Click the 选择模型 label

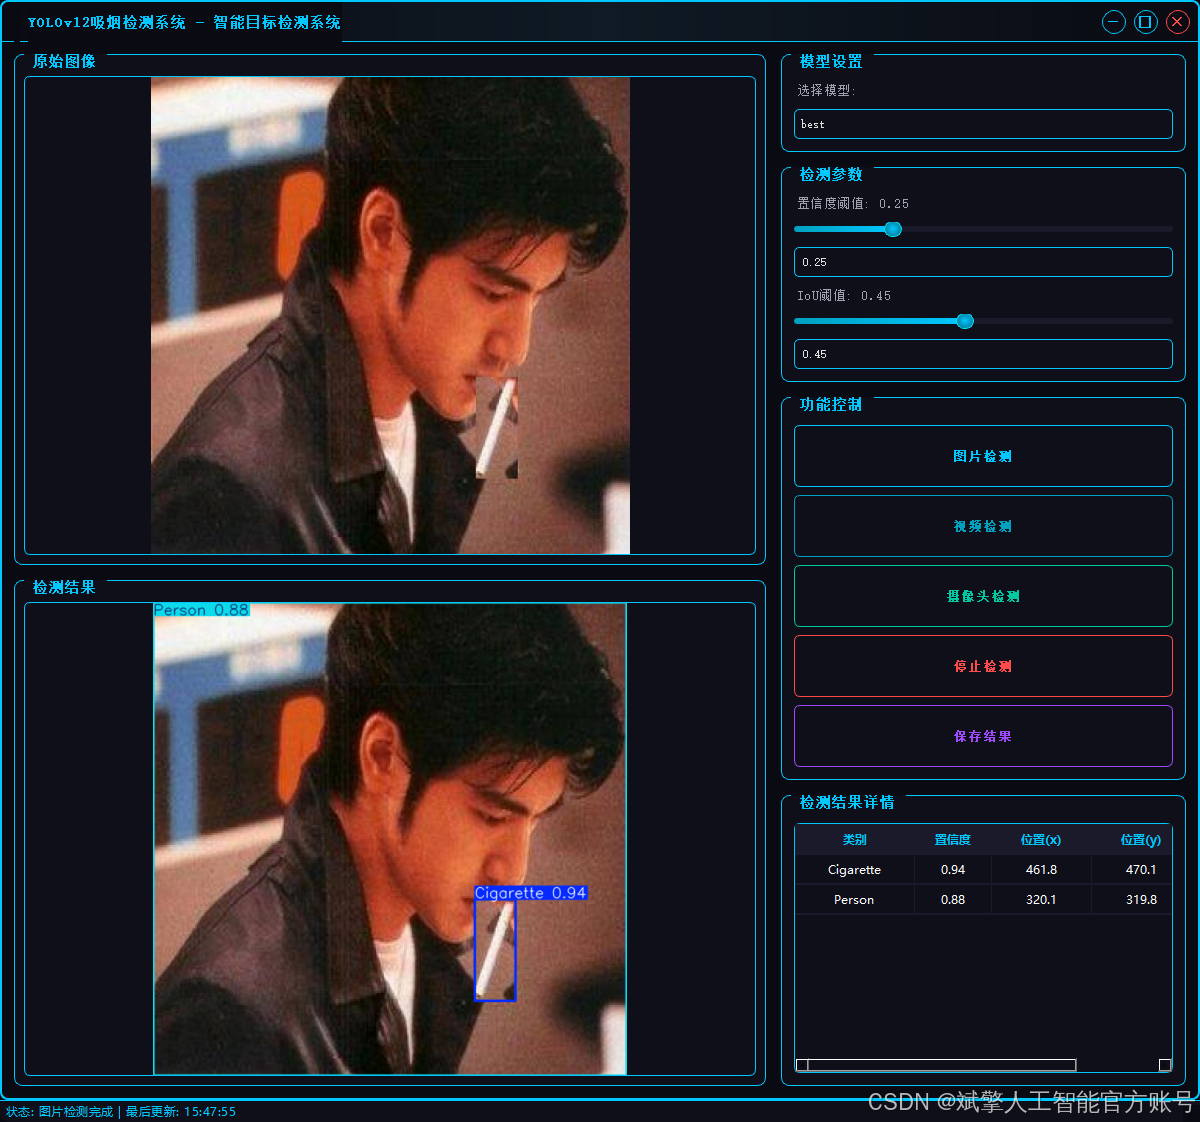[x=826, y=90]
